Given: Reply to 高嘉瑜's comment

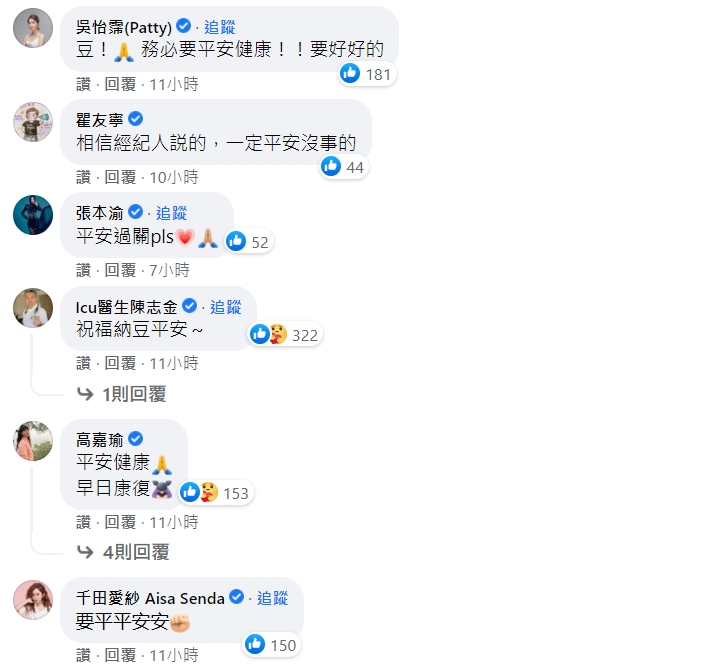Looking at the screenshot, I should tap(120, 522).
